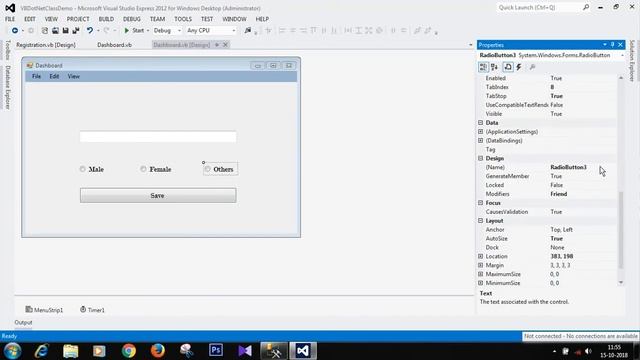The height and width of the screenshot is (360, 640).
Task: Click File in Dashboard form menu strip
Action: 36,76
